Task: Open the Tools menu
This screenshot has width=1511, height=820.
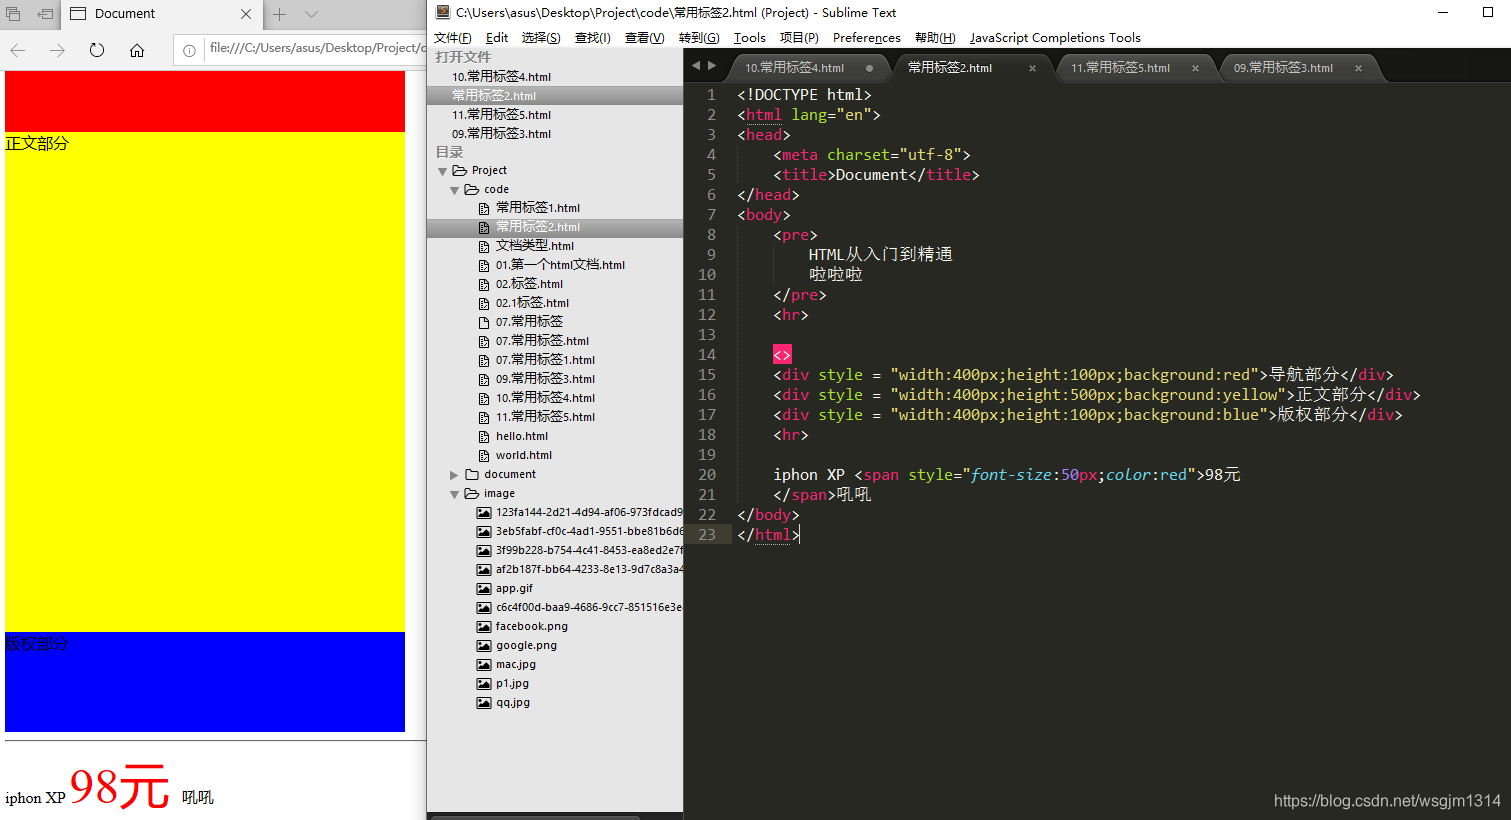Action: point(750,38)
